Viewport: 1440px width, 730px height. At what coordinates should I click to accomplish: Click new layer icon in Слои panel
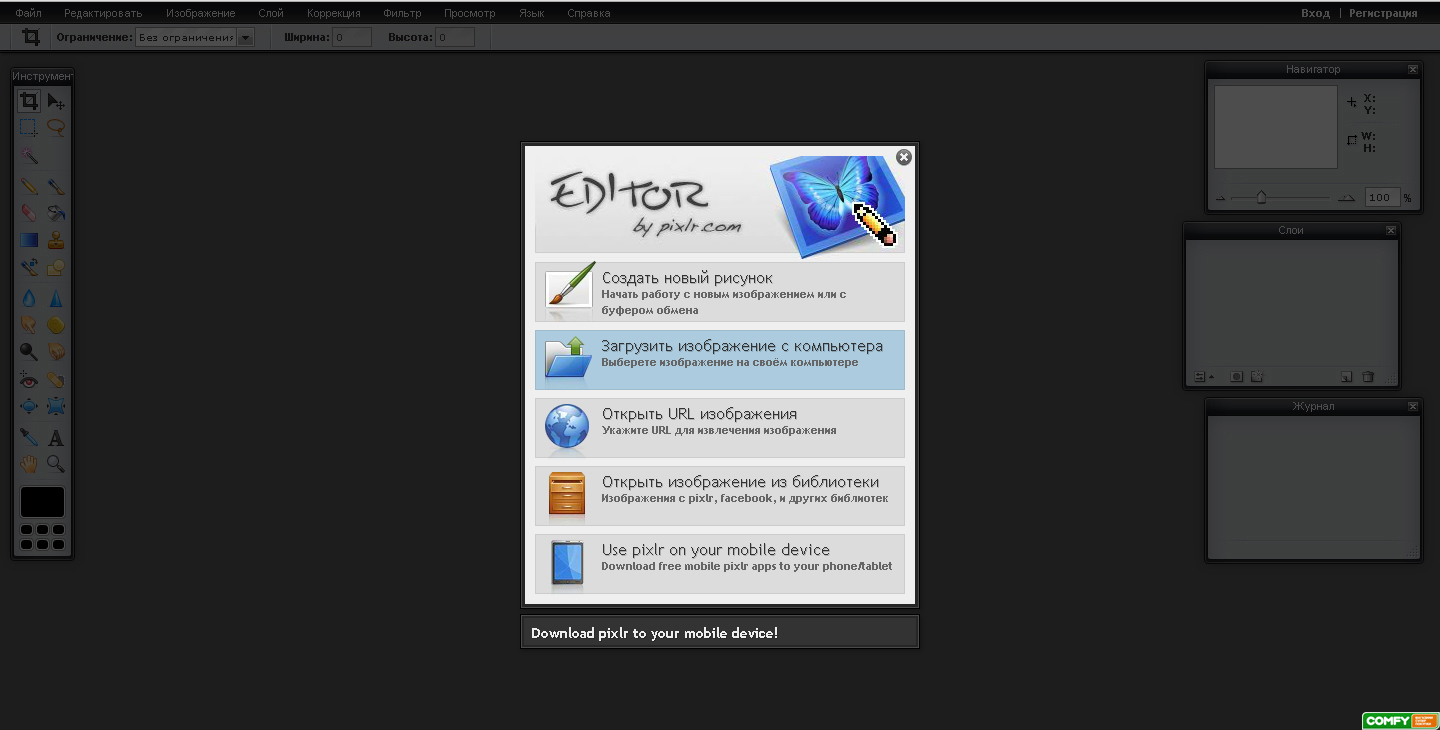point(1346,376)
